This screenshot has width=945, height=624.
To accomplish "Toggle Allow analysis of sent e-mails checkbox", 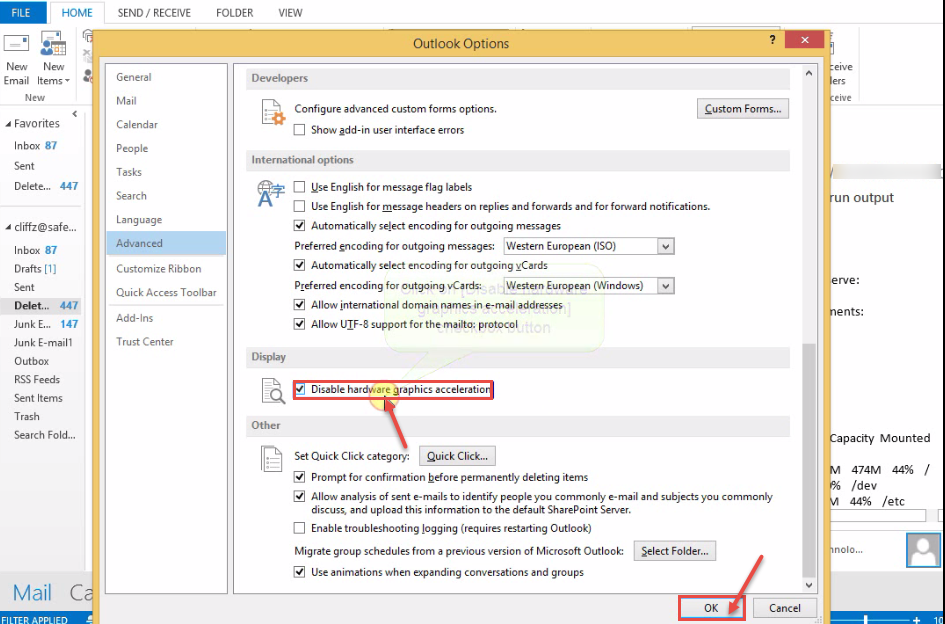I will click(299, 496).
